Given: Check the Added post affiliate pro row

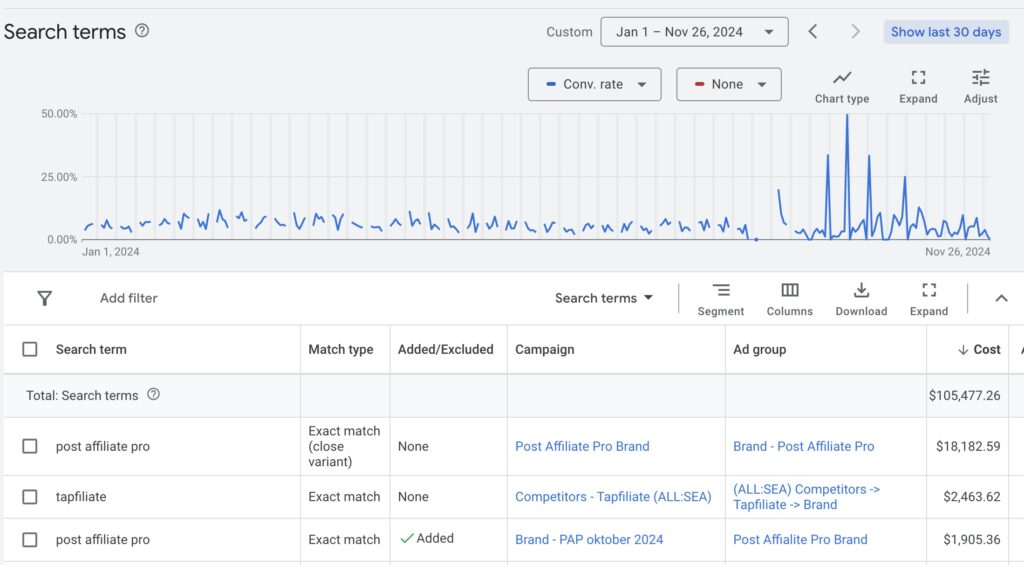Looking at the screenshot, I should coord(30,540).
